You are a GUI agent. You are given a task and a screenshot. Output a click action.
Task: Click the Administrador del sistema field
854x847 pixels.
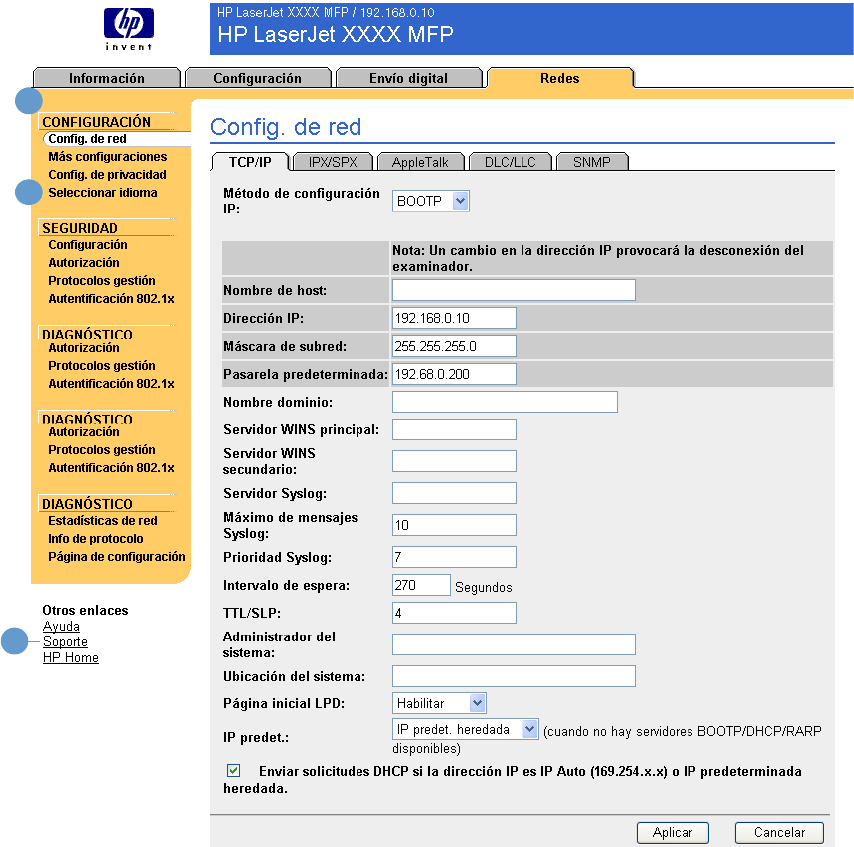[514, 644]
